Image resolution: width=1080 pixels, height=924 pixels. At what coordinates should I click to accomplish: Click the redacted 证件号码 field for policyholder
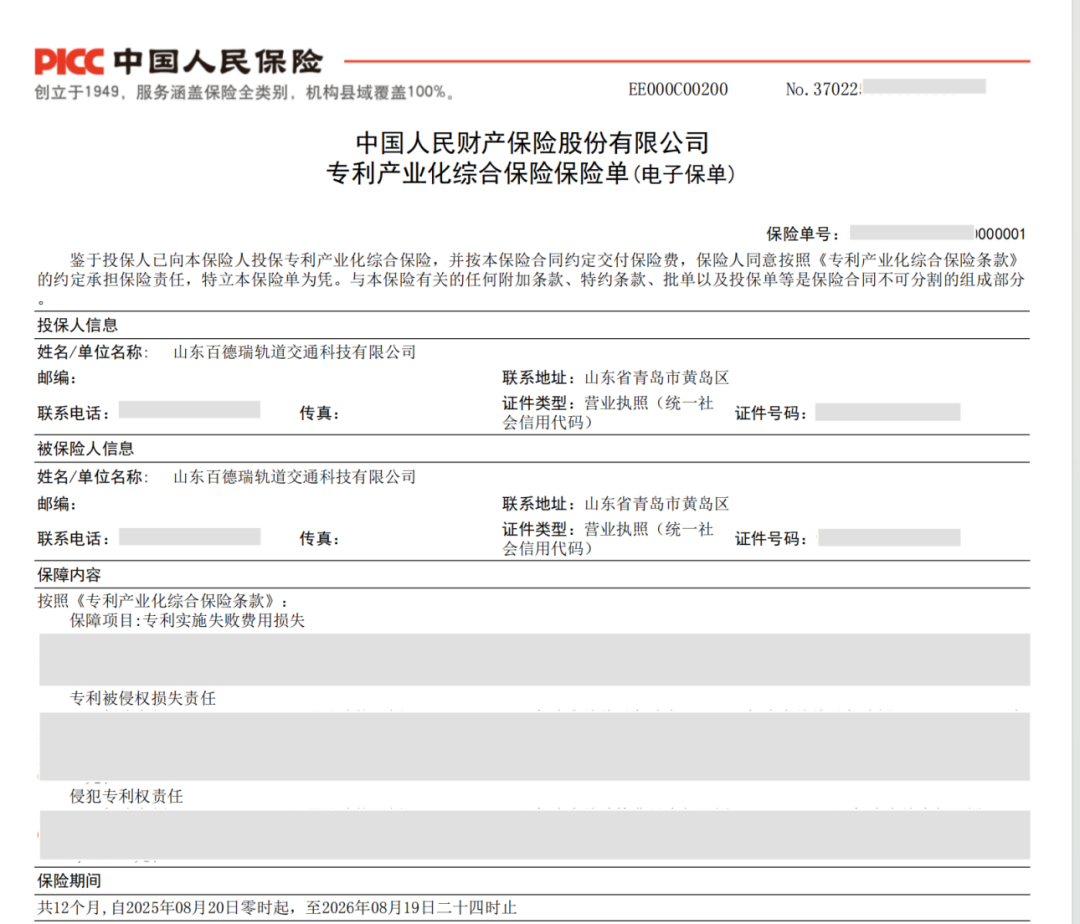click(x=888, y=412)
